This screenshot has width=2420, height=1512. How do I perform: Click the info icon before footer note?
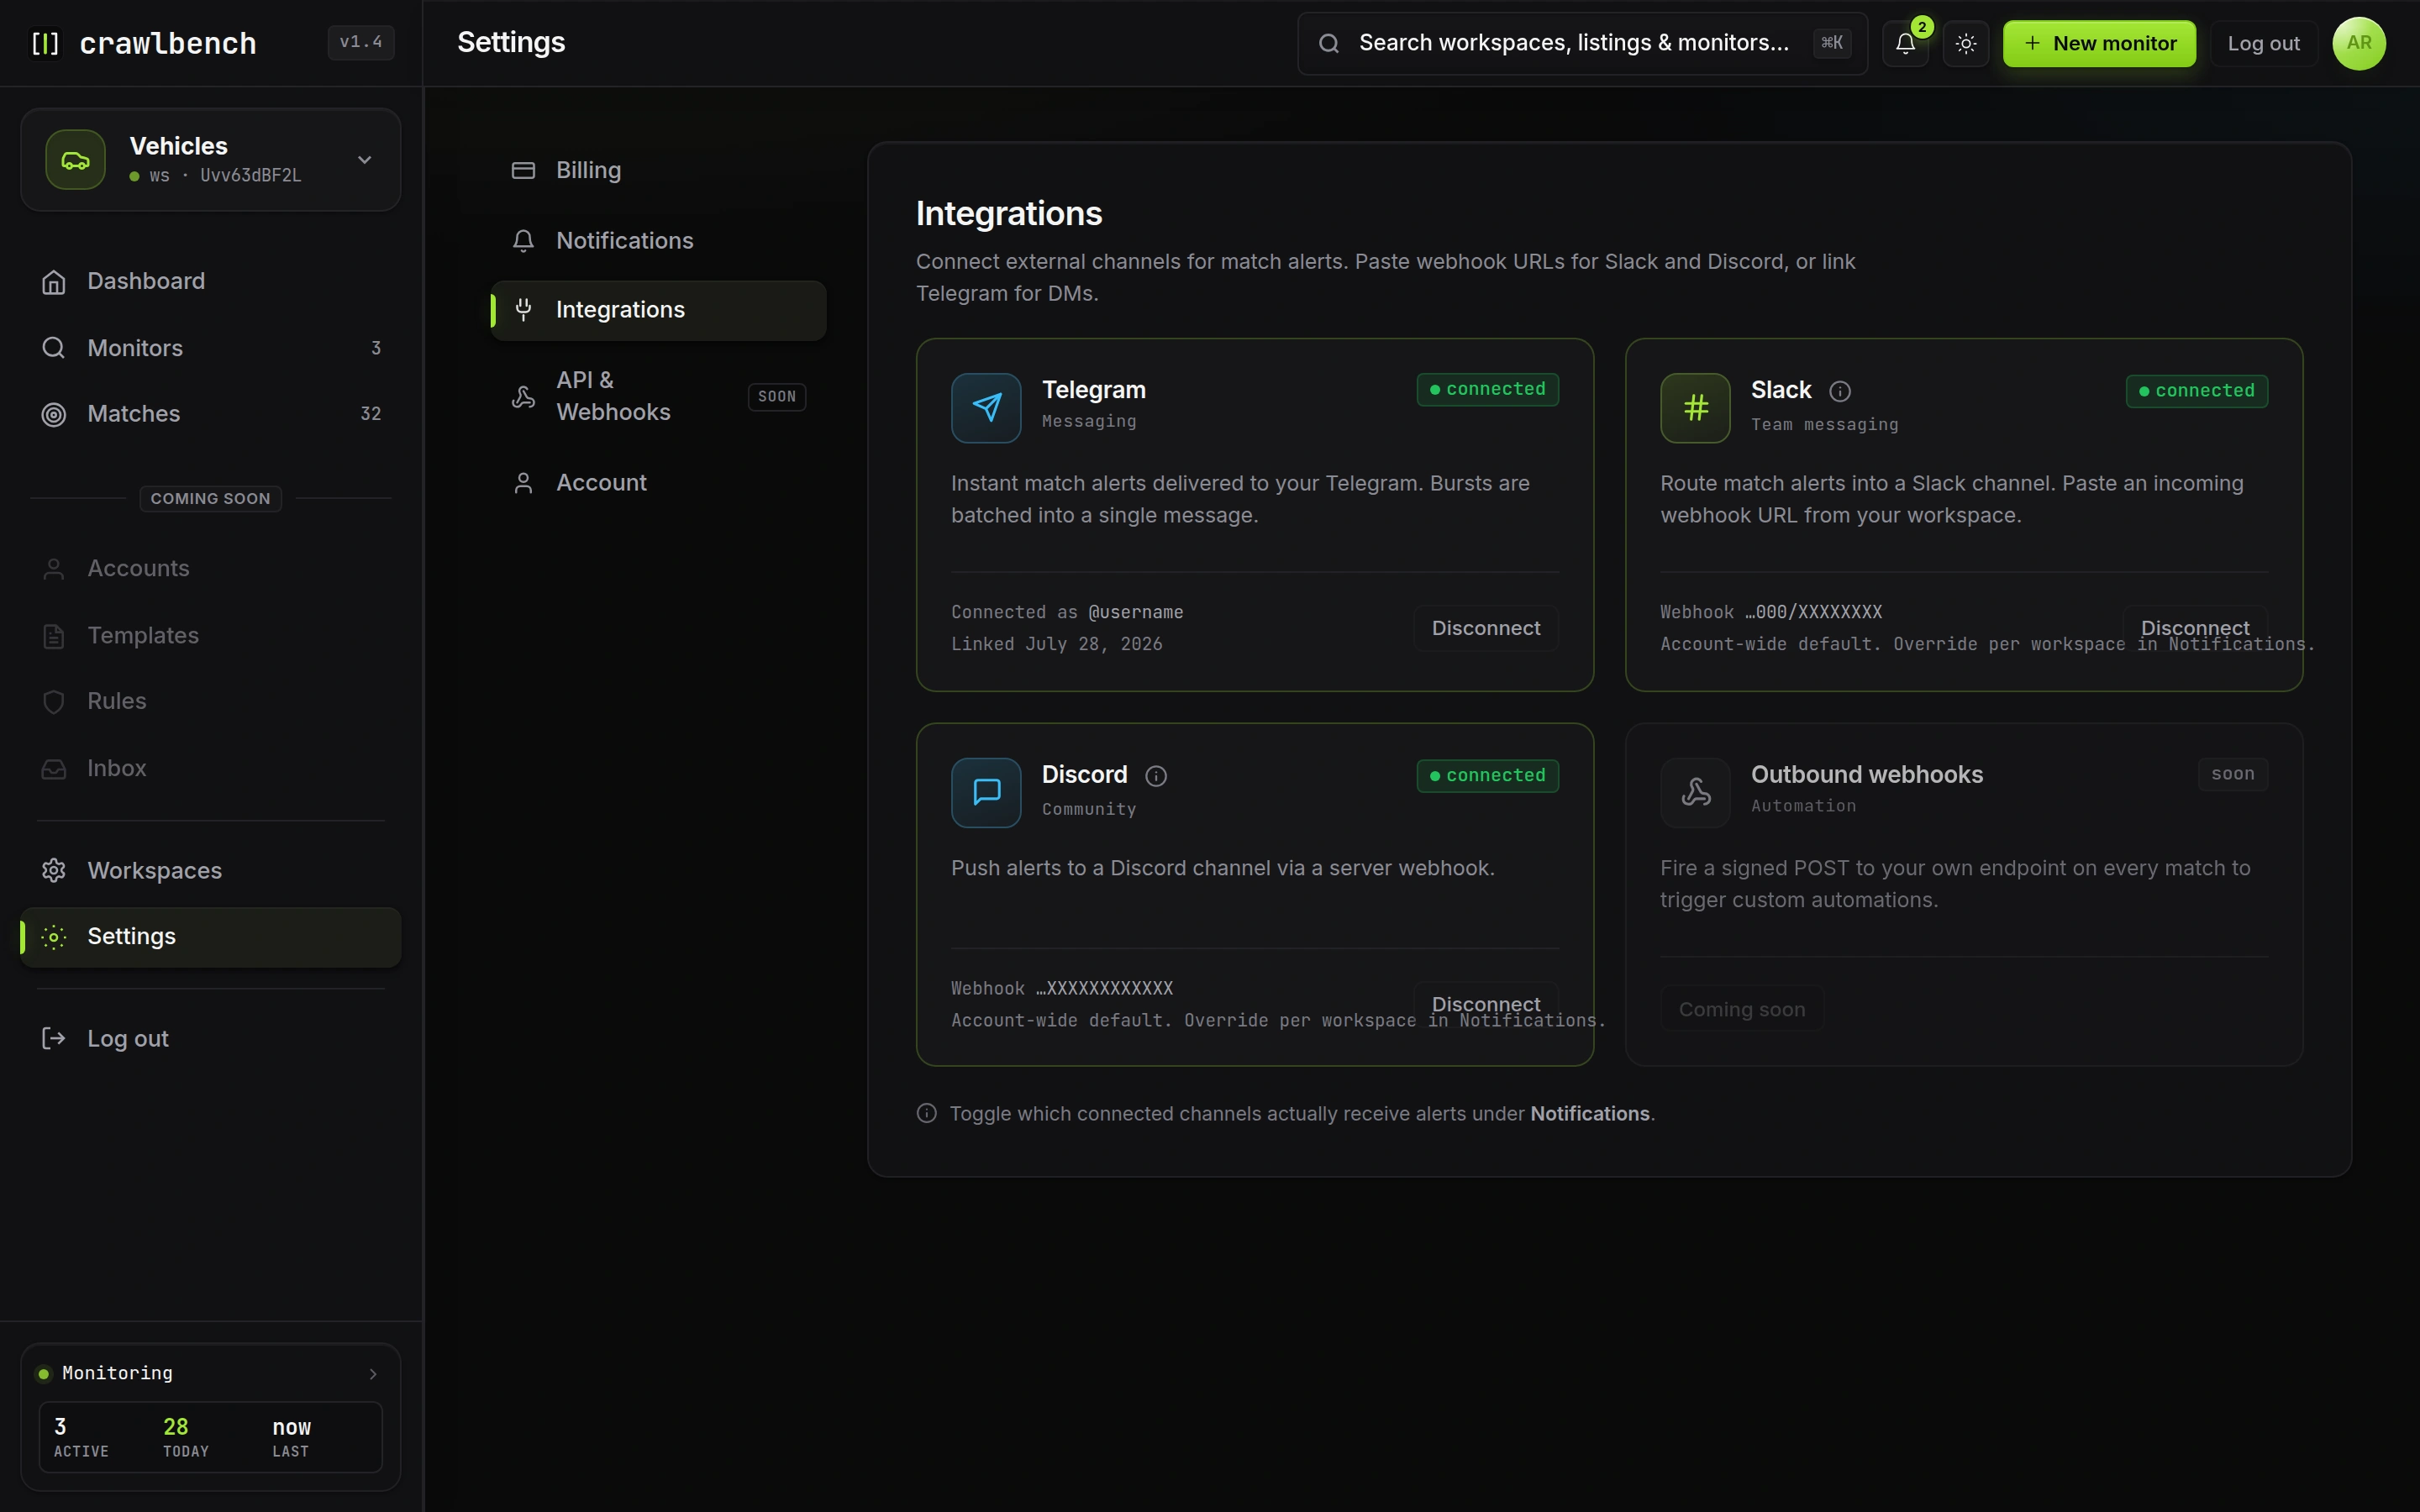[926, 1114]
